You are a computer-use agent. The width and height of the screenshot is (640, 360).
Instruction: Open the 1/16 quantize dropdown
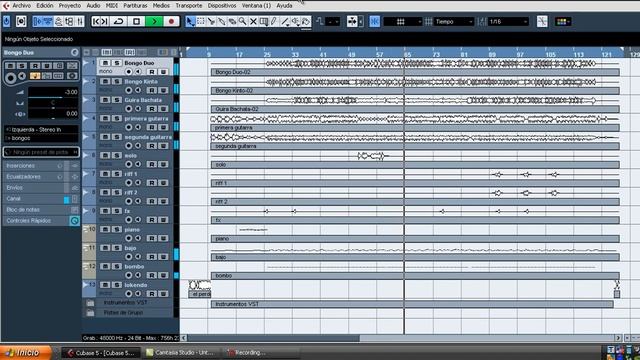click(x=508, y=22)
